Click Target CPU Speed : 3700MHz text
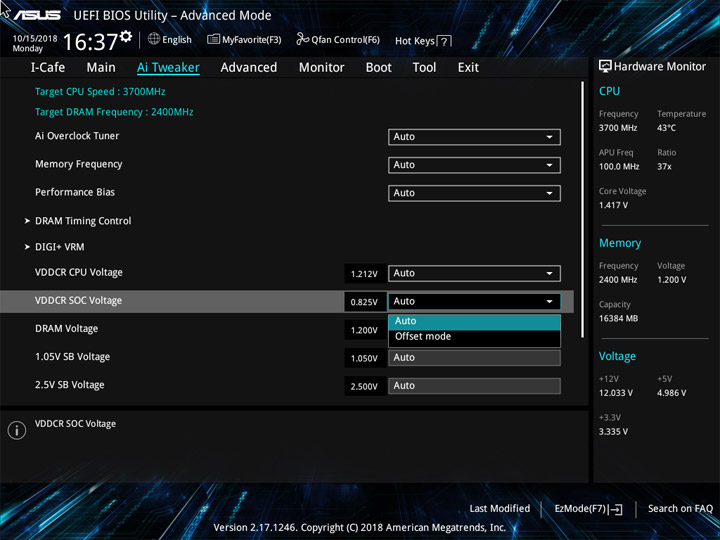 100,91
